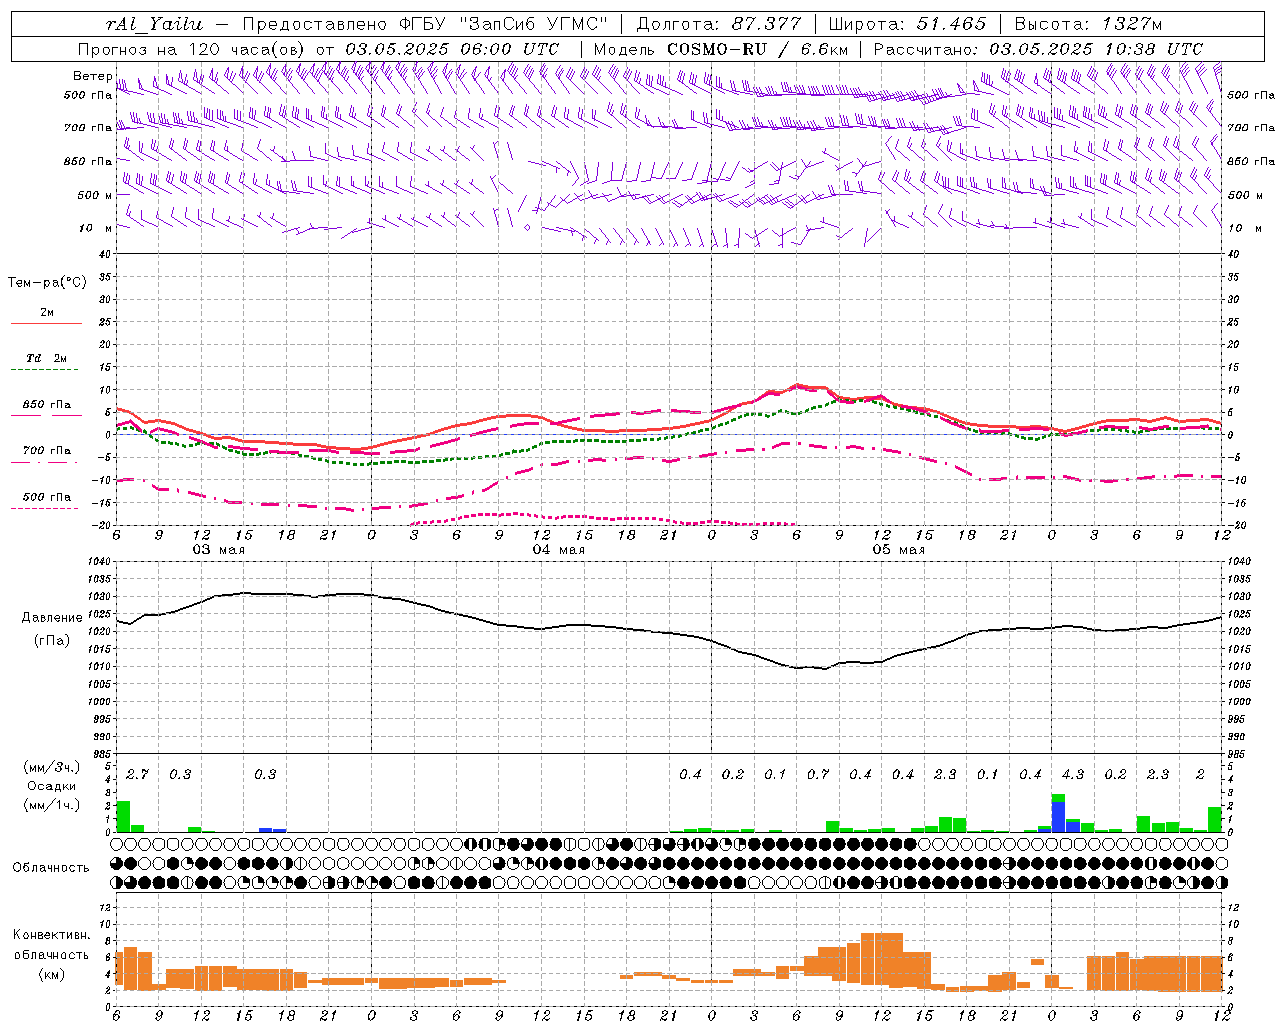Click the (мм/3ч.) units label

50,767
